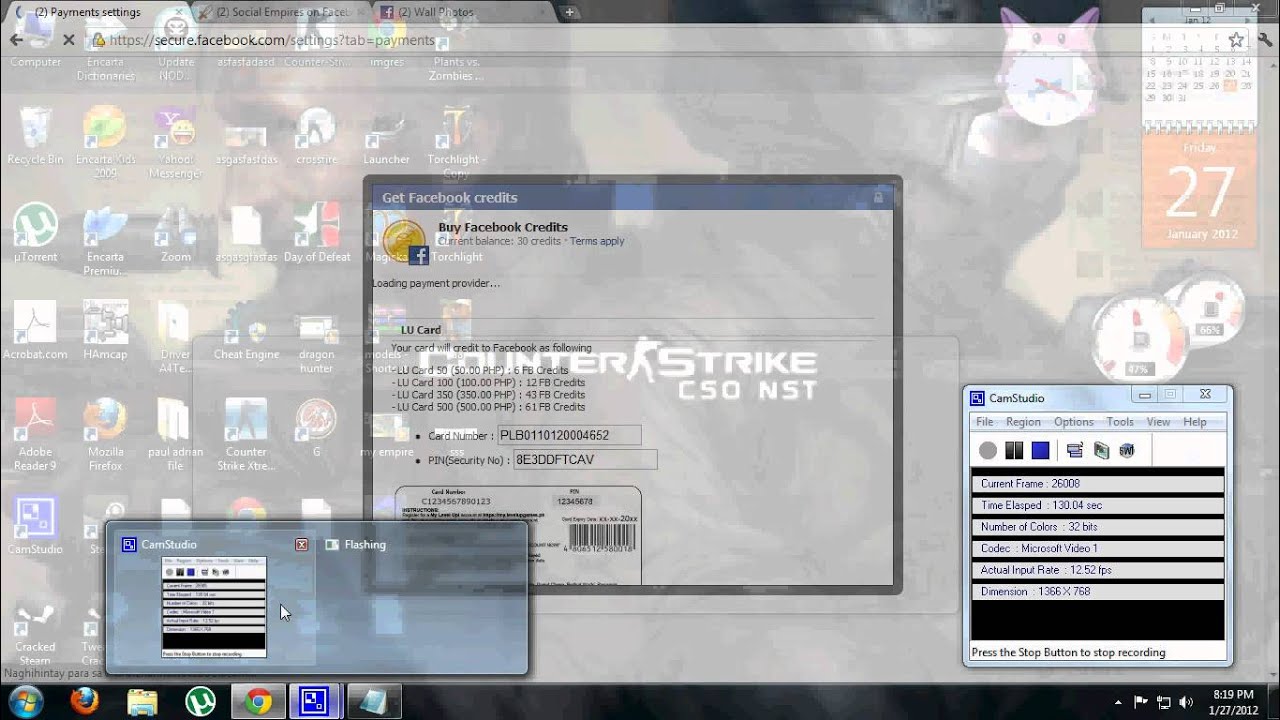Click the notepad-style taskbar button
Image resolution: width=1280 pixels, height=720 pixels.
tap(374, 702)
